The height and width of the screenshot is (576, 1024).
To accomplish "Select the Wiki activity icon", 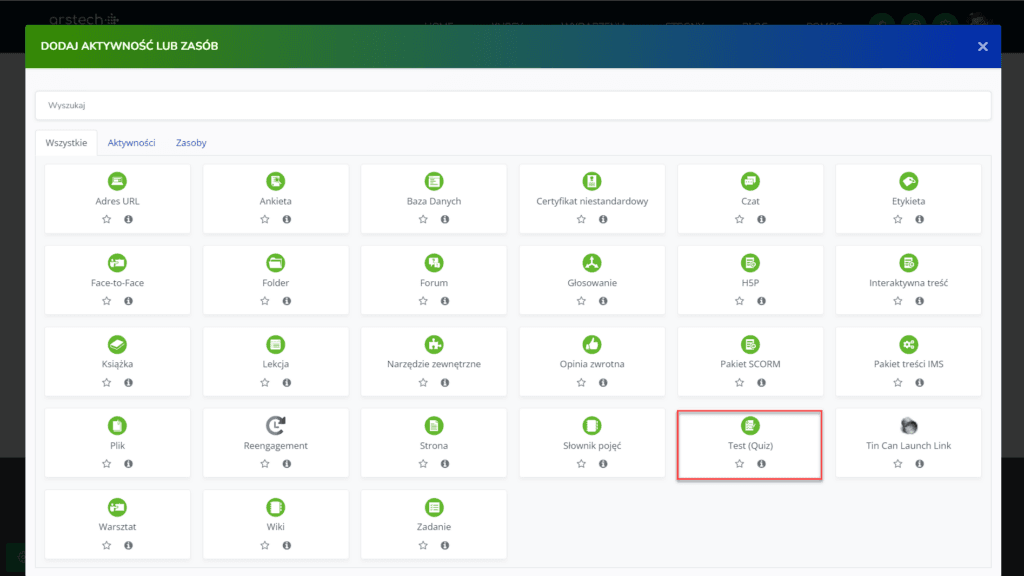I will tap(276, 507).
